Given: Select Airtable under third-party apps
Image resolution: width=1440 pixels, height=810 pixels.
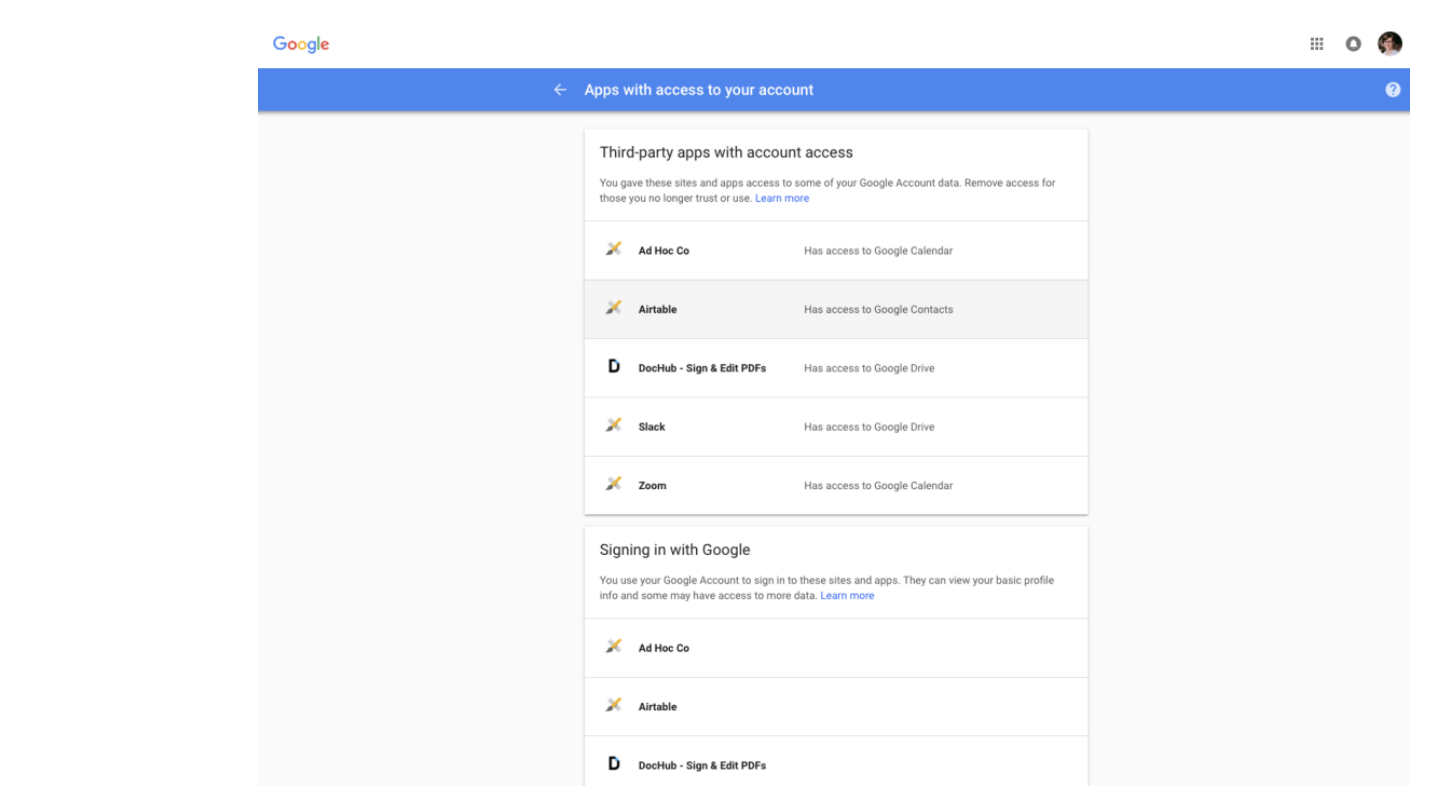Looking at the screenshot, I should click(x=836, y=309).
